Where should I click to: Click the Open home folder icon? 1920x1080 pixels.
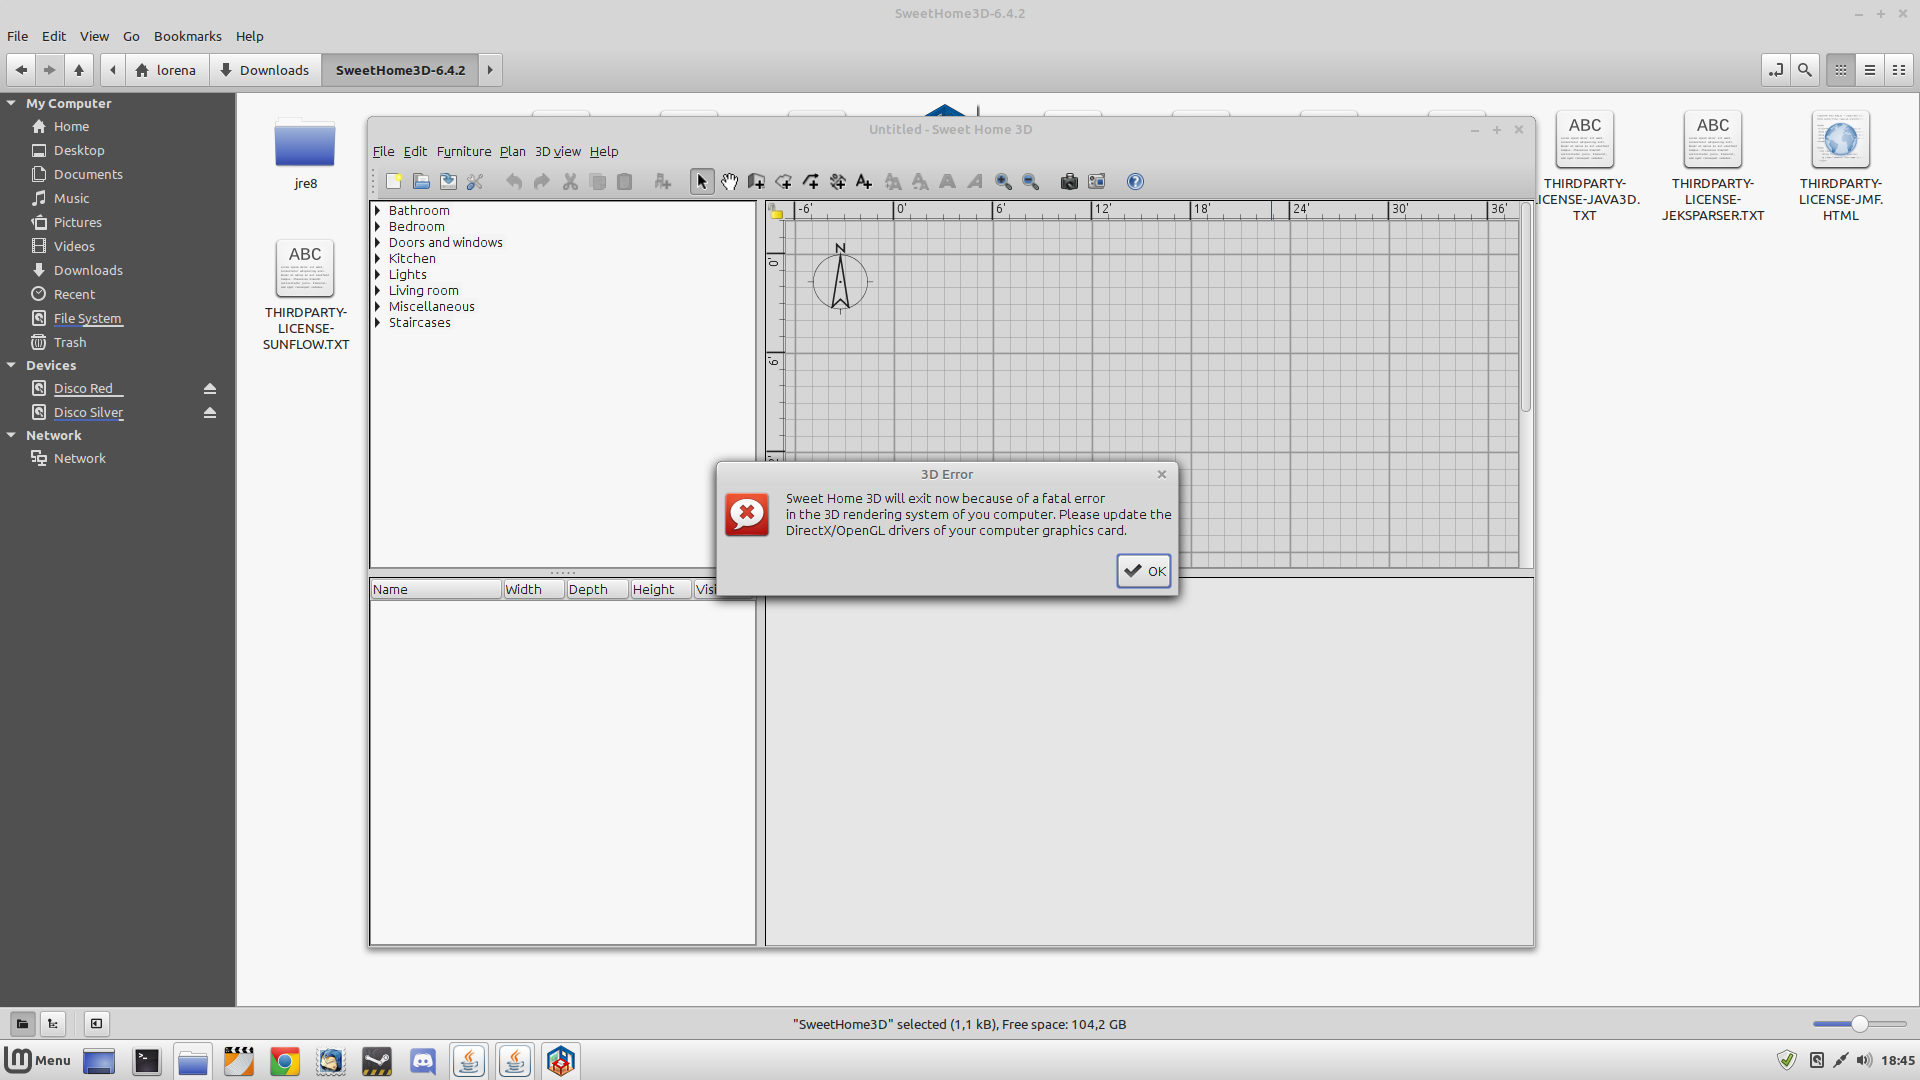pos(421,181)
